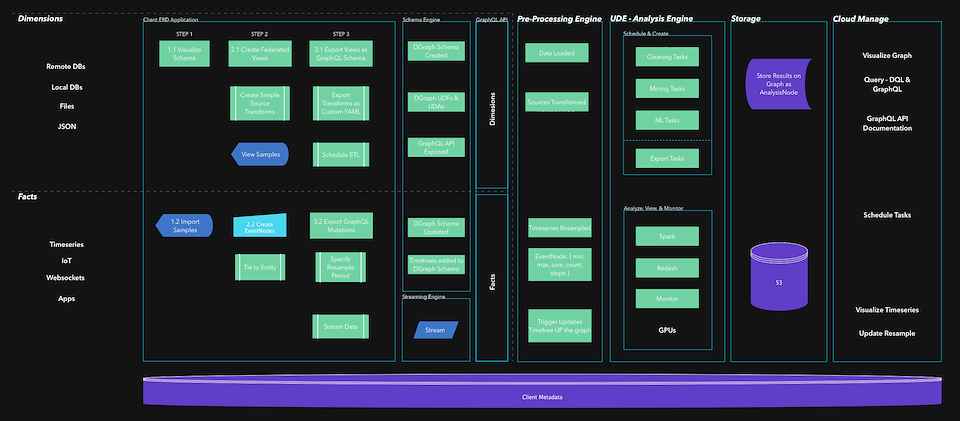Click GraphQL API Documentation text
This screenshot has width=960, height=421.
coord(887,124)
